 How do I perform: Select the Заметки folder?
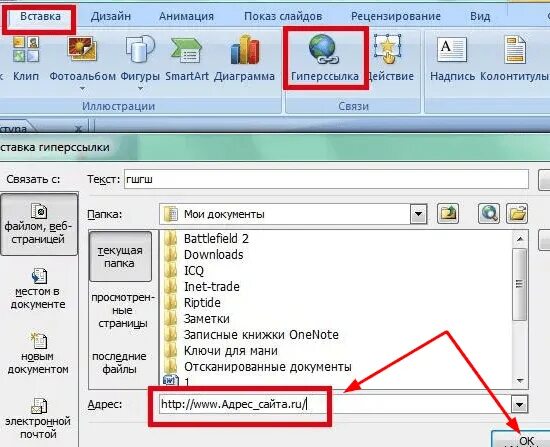click(x=197, y=319)
